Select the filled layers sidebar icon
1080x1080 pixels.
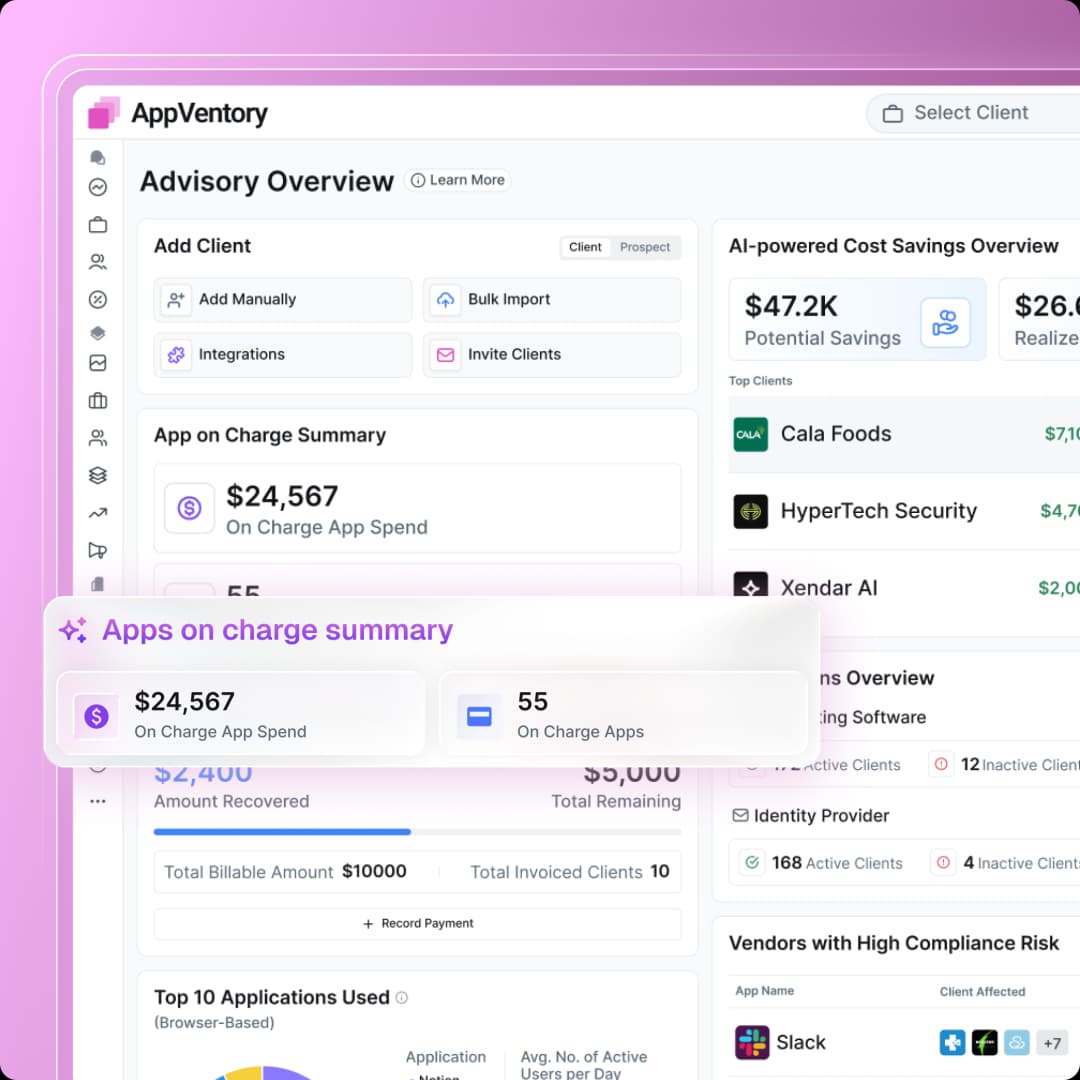[98, 333]
